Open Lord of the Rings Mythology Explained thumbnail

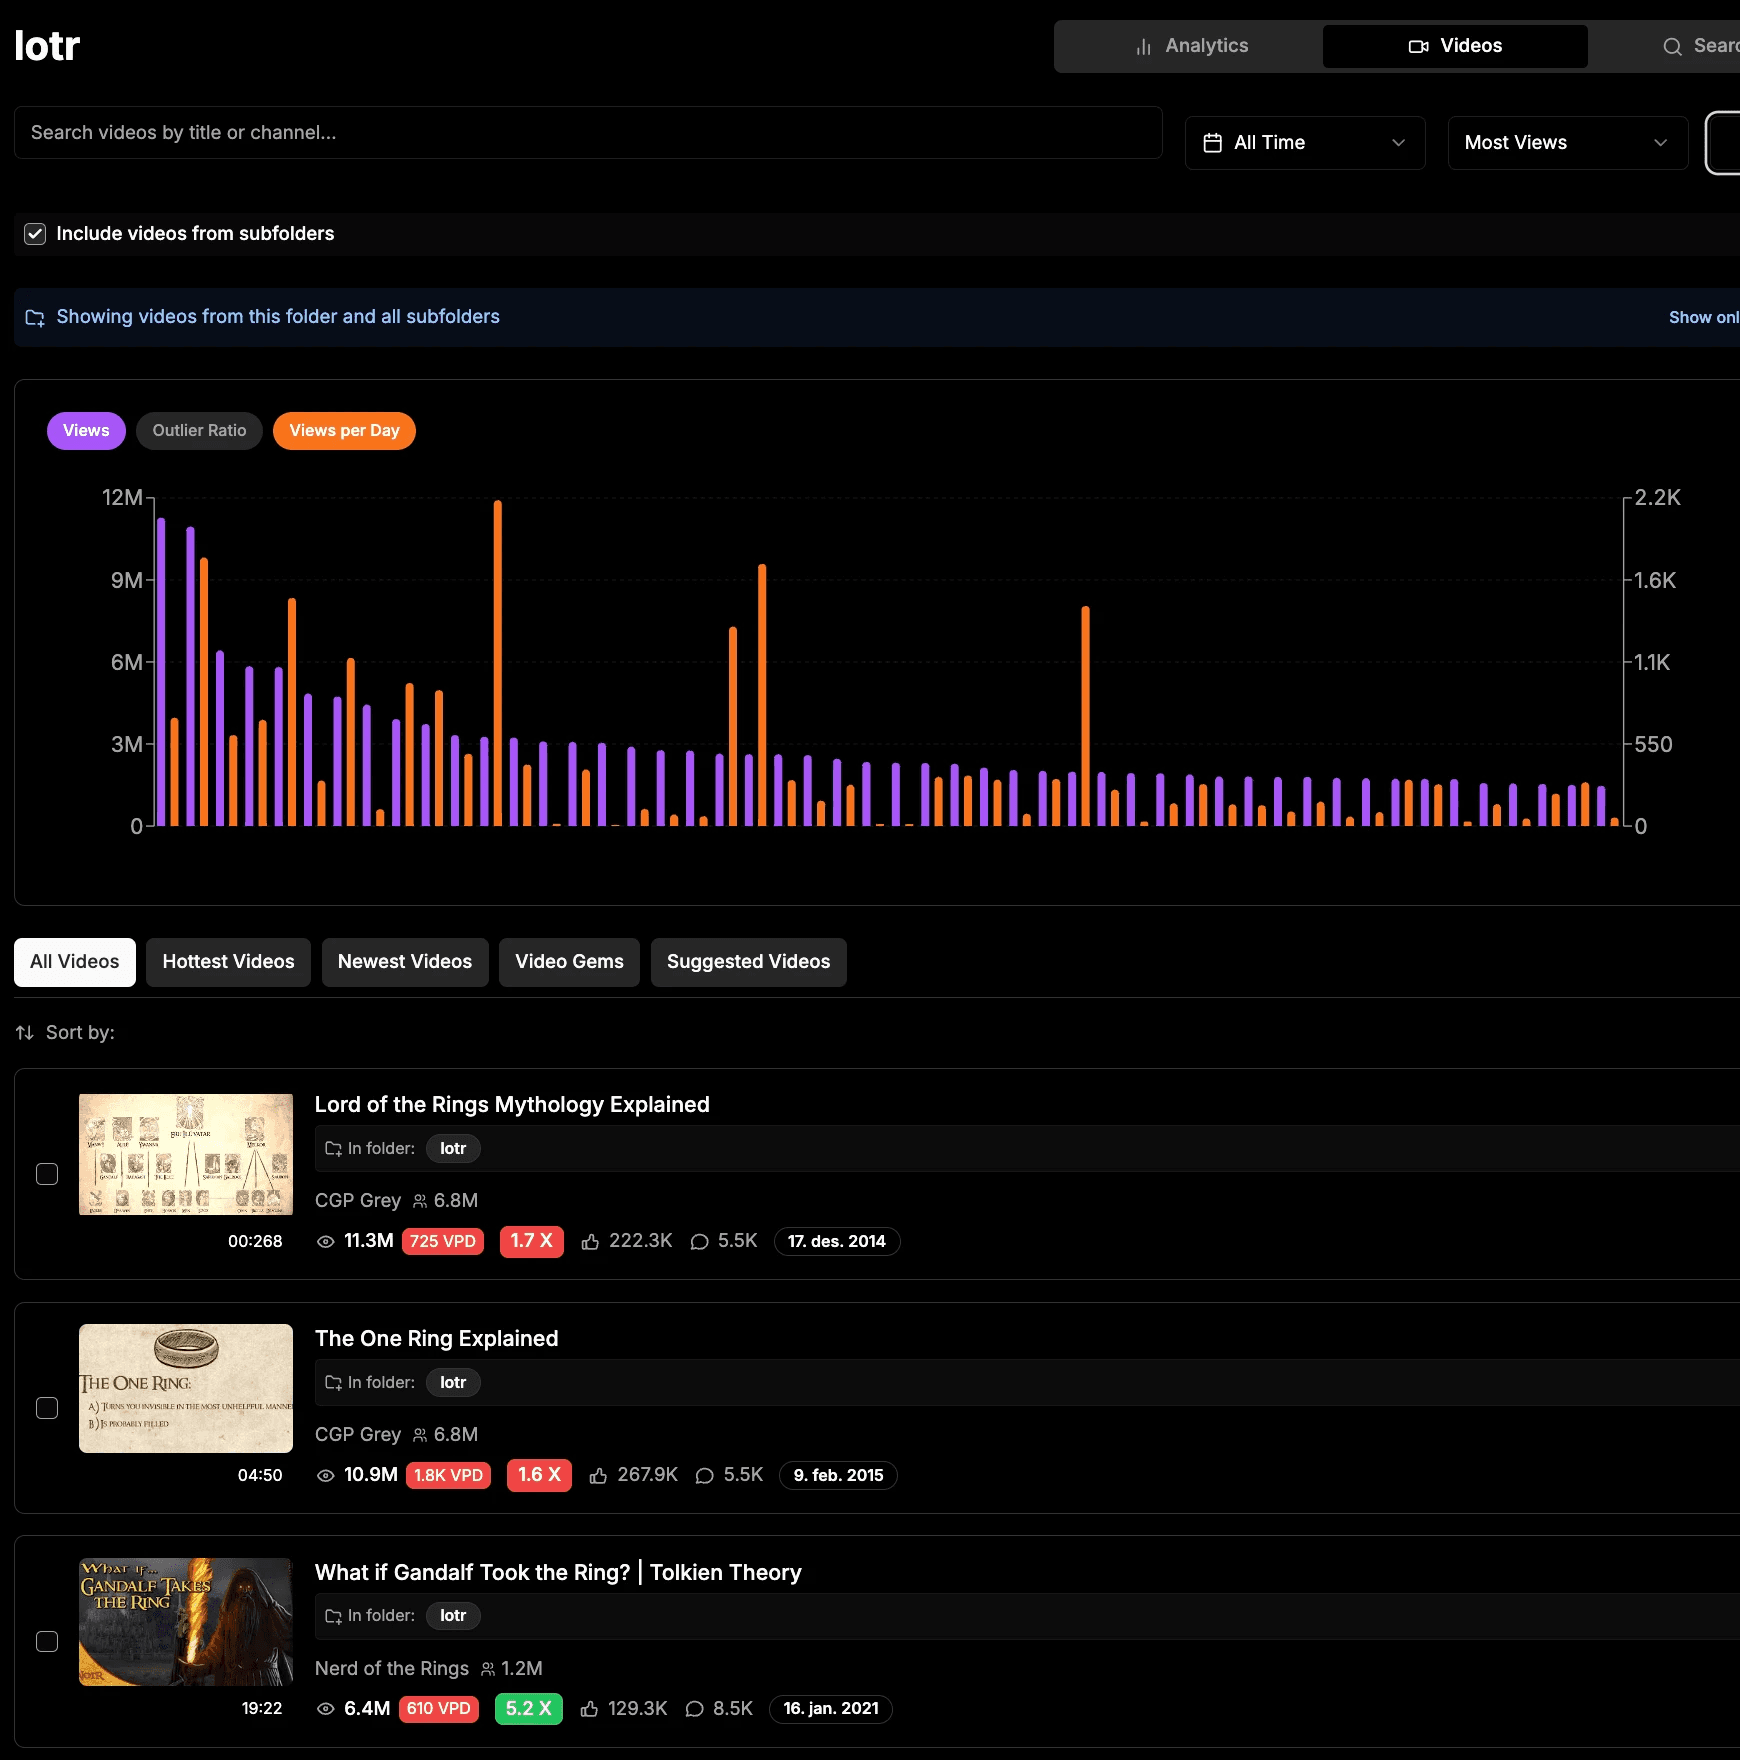[x=186, y=1154]
